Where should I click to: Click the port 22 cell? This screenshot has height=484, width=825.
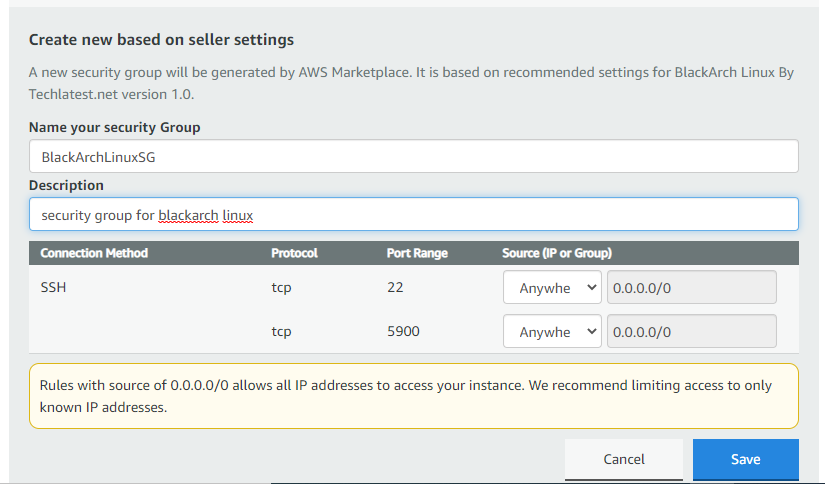(x=395, y=287)
